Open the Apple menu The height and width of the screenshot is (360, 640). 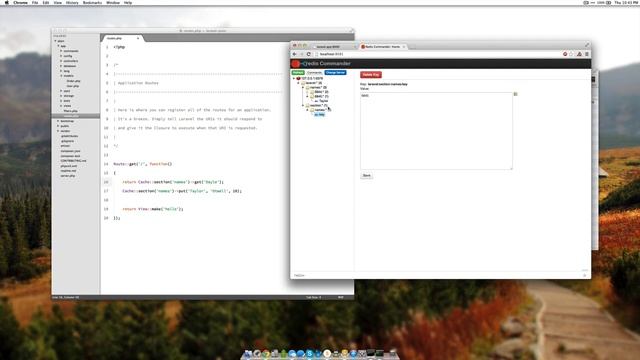click(6, 2)
